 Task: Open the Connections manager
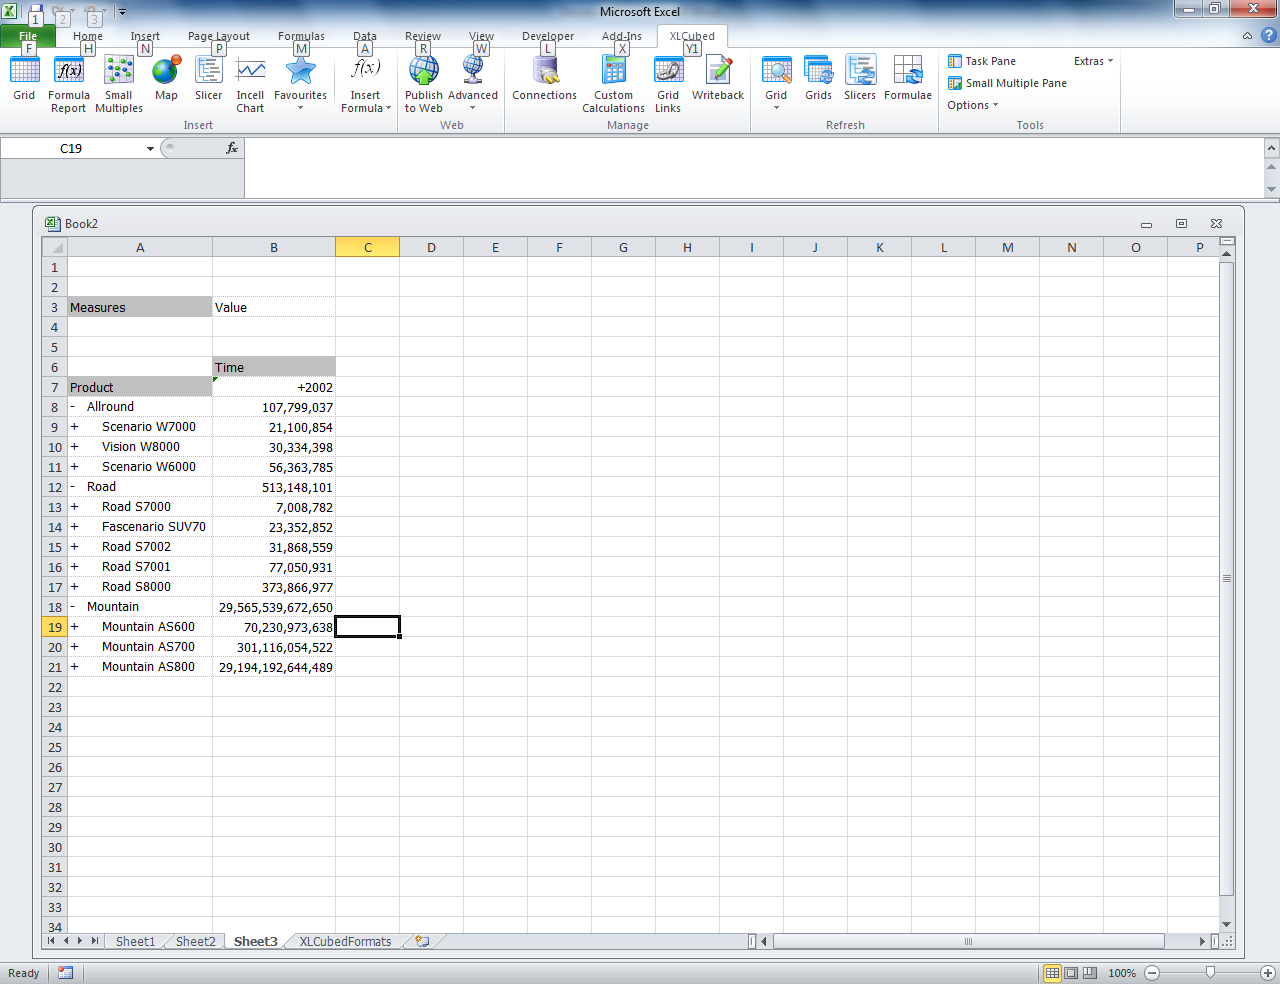pyautogui.click(x=545, y=79)
